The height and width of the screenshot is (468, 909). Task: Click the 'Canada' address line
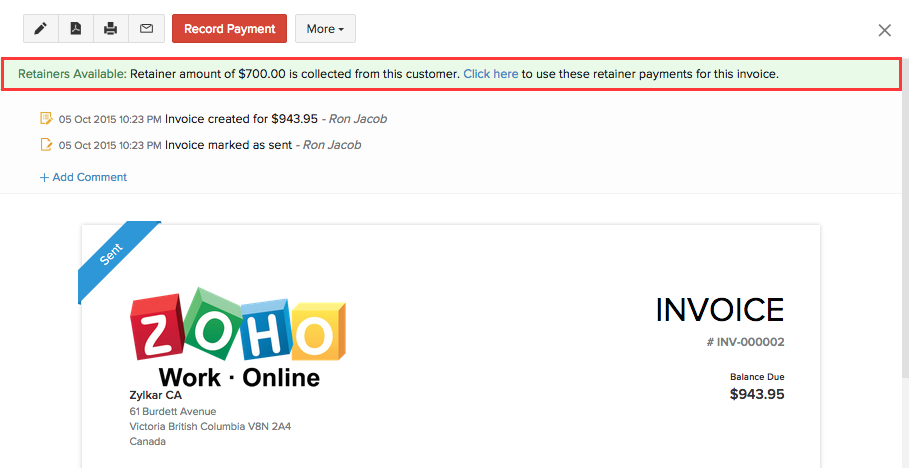pyautogui.click(x=147, y=442)
